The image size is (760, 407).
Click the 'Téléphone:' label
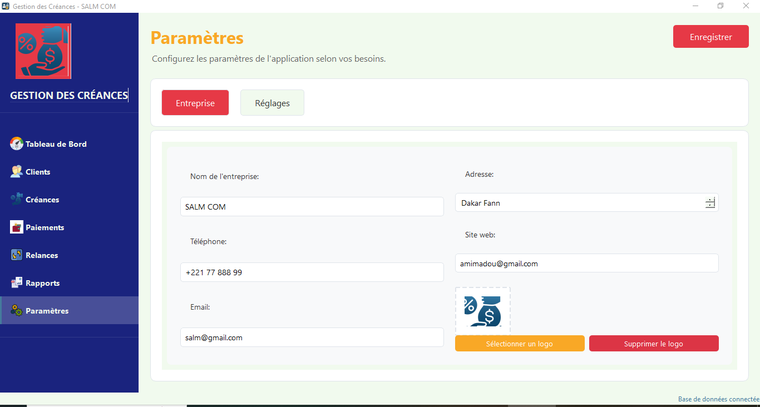[208, 241]
